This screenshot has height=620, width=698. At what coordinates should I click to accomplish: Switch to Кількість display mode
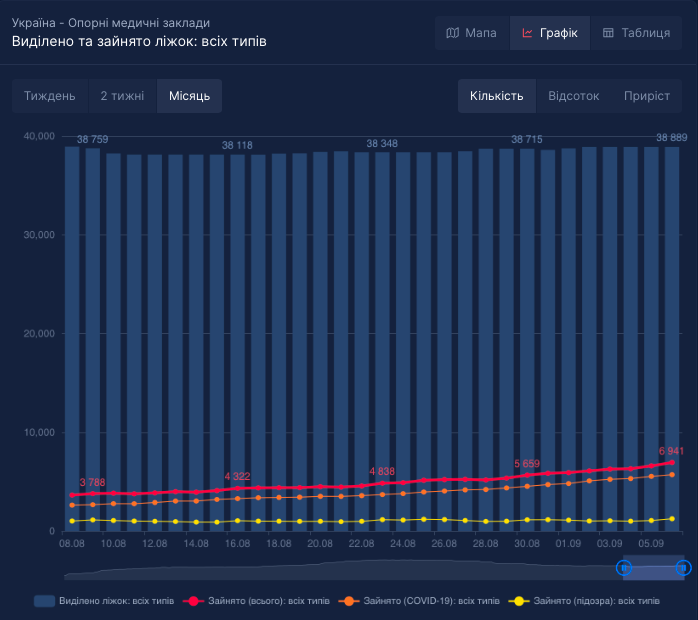click(497, 96)
